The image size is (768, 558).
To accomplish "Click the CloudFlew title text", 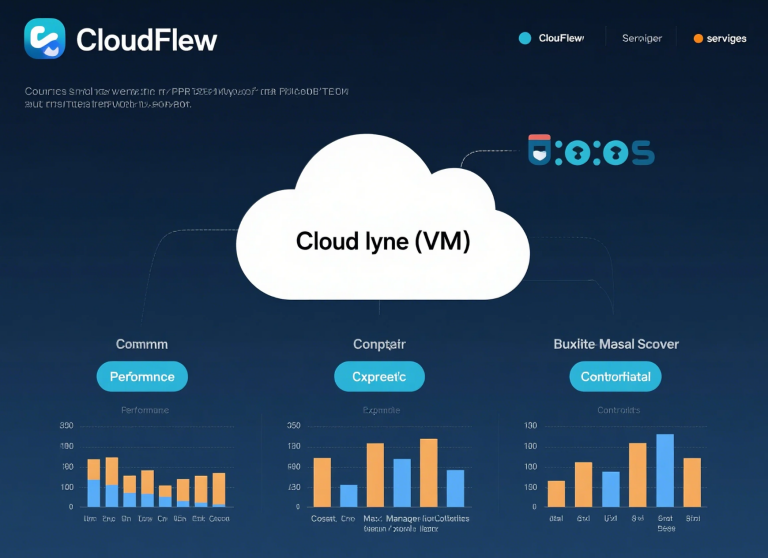I will pos(146,40).
